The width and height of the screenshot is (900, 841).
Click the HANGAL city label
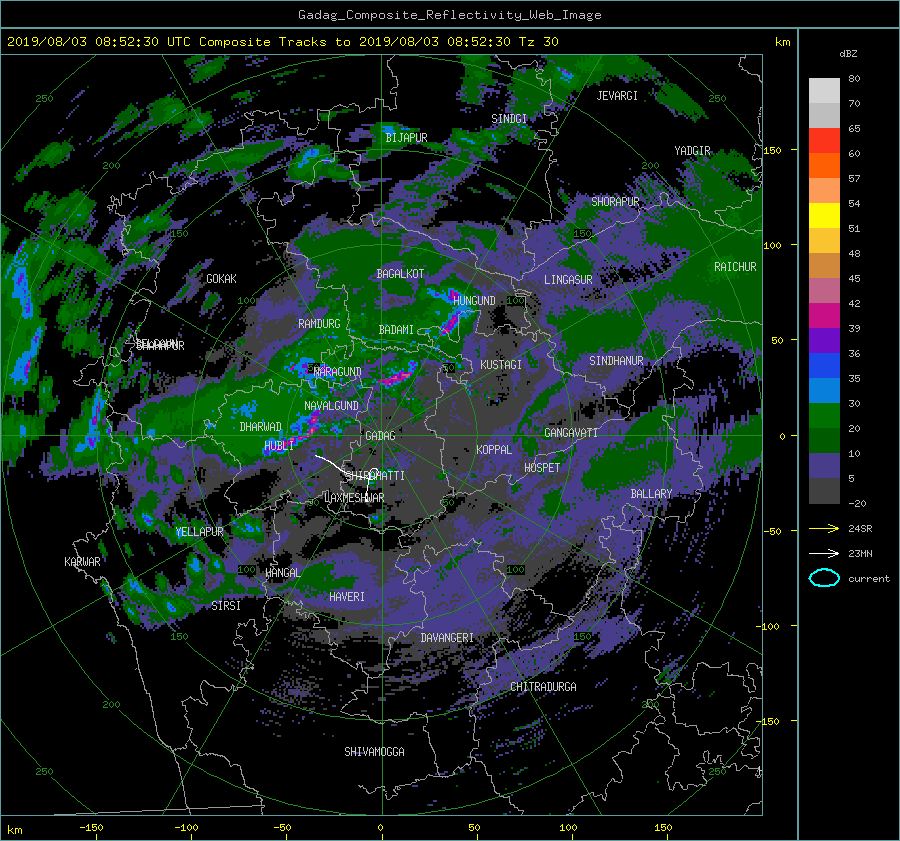click(x=282, y=573)
